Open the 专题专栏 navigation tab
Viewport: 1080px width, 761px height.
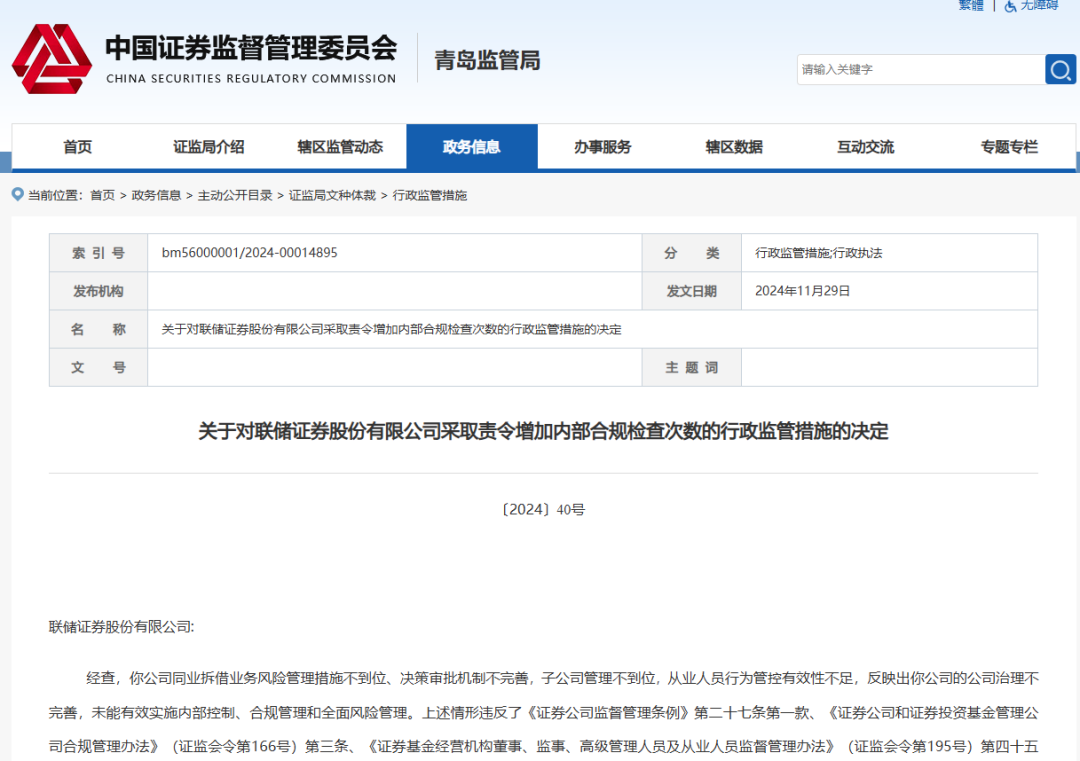(1009, 147)
